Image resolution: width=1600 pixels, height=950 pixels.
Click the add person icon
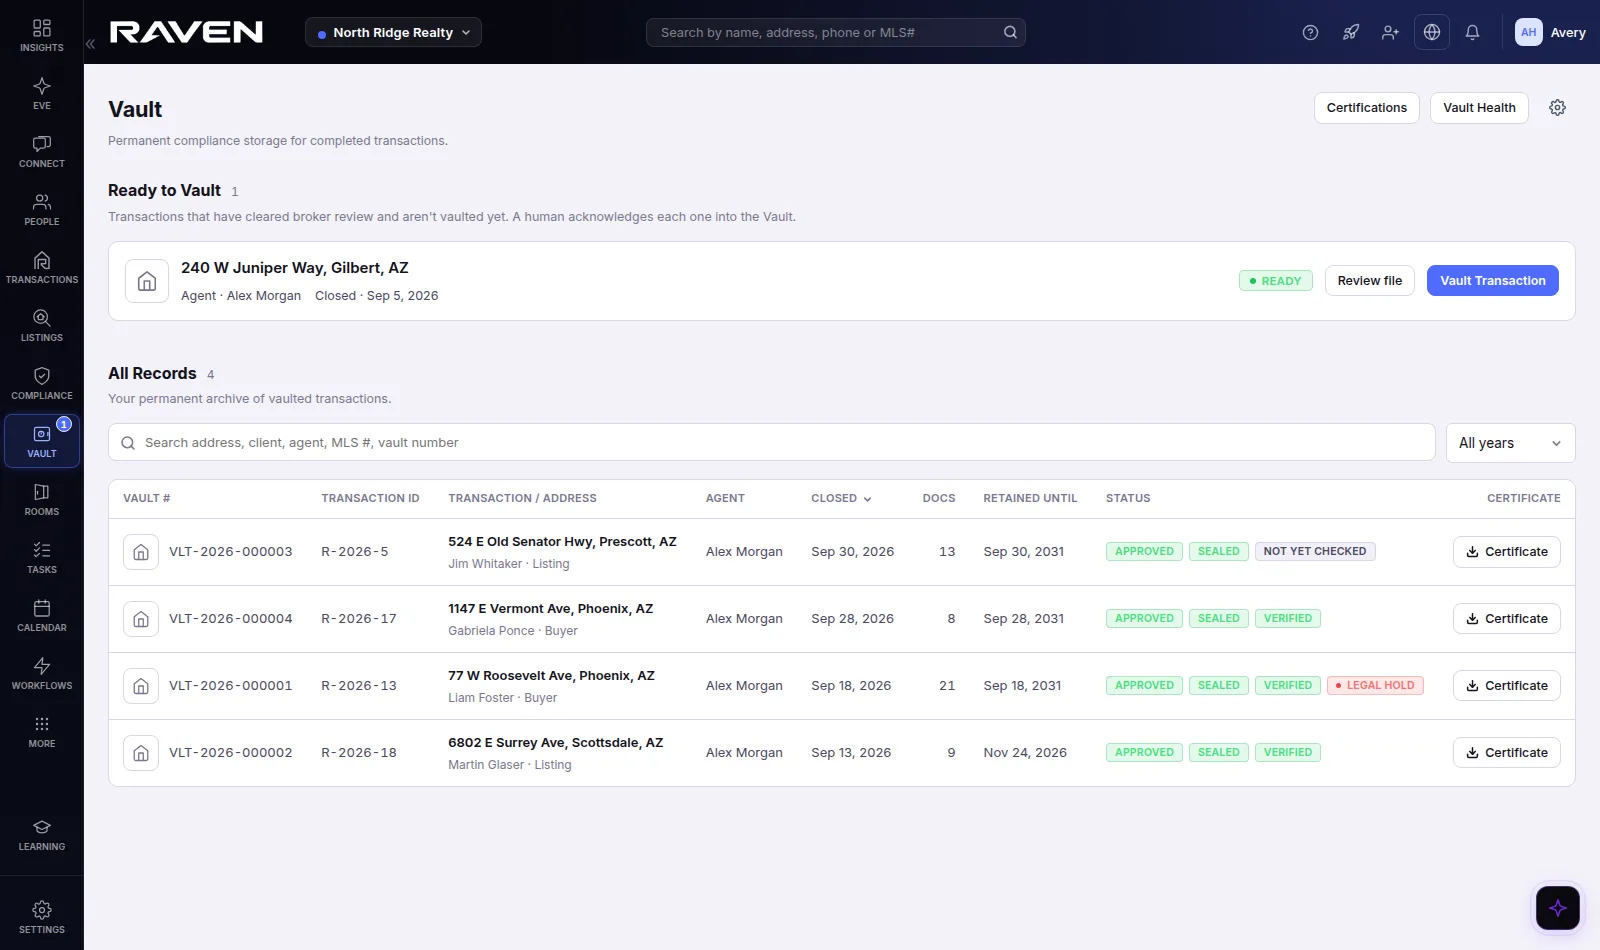(1390, 32)
